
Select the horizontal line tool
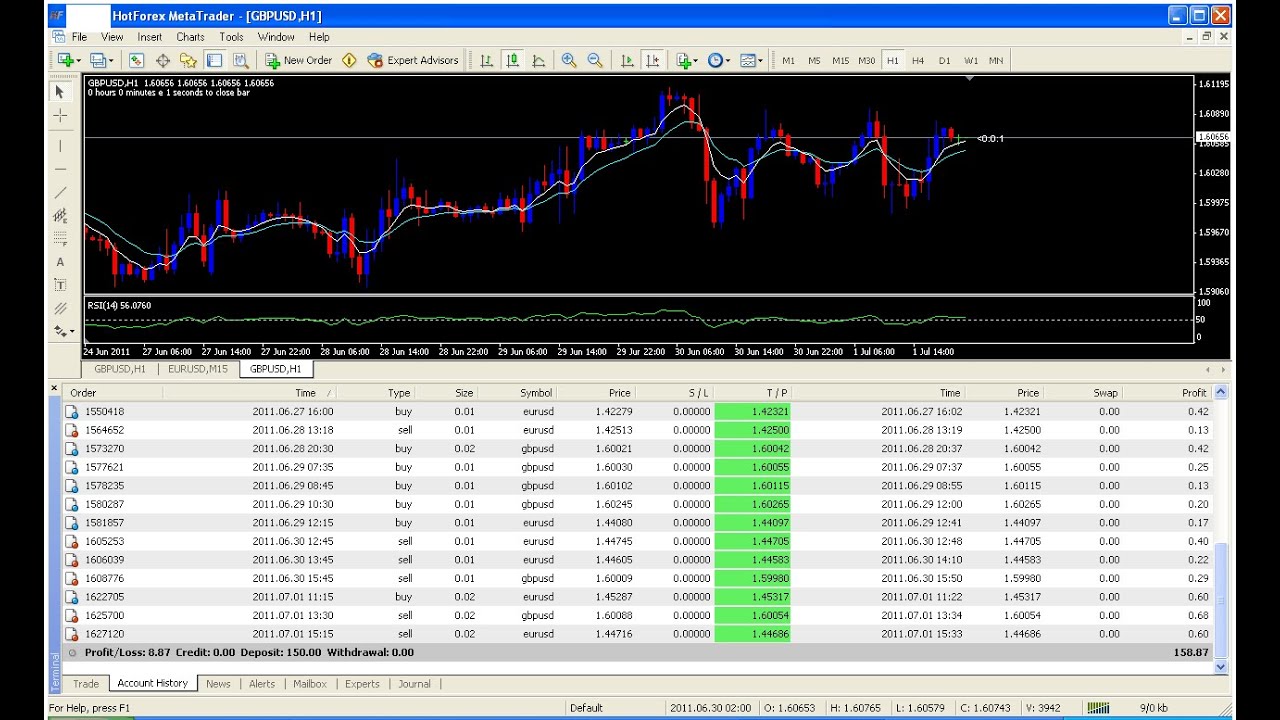point(60,169)
